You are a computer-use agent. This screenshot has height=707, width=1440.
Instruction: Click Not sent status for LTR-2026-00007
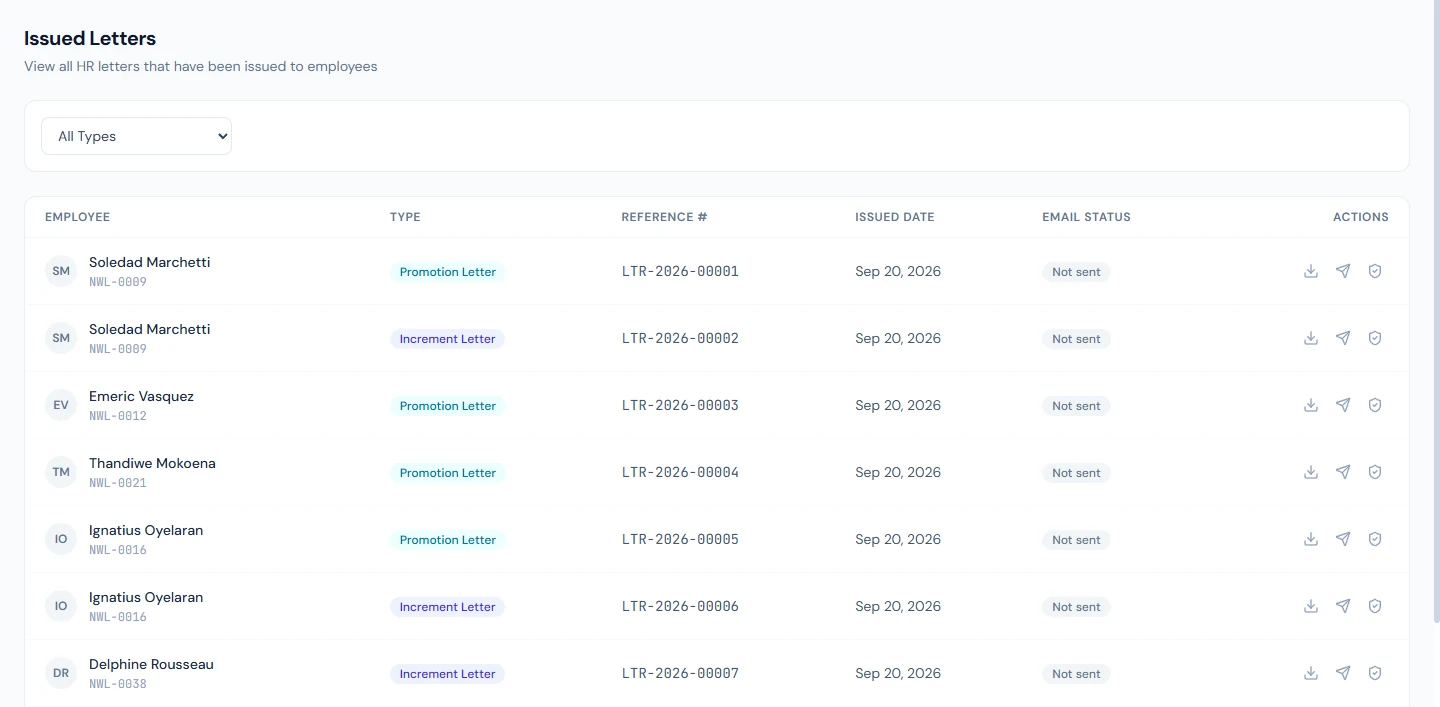point(1076,674)
